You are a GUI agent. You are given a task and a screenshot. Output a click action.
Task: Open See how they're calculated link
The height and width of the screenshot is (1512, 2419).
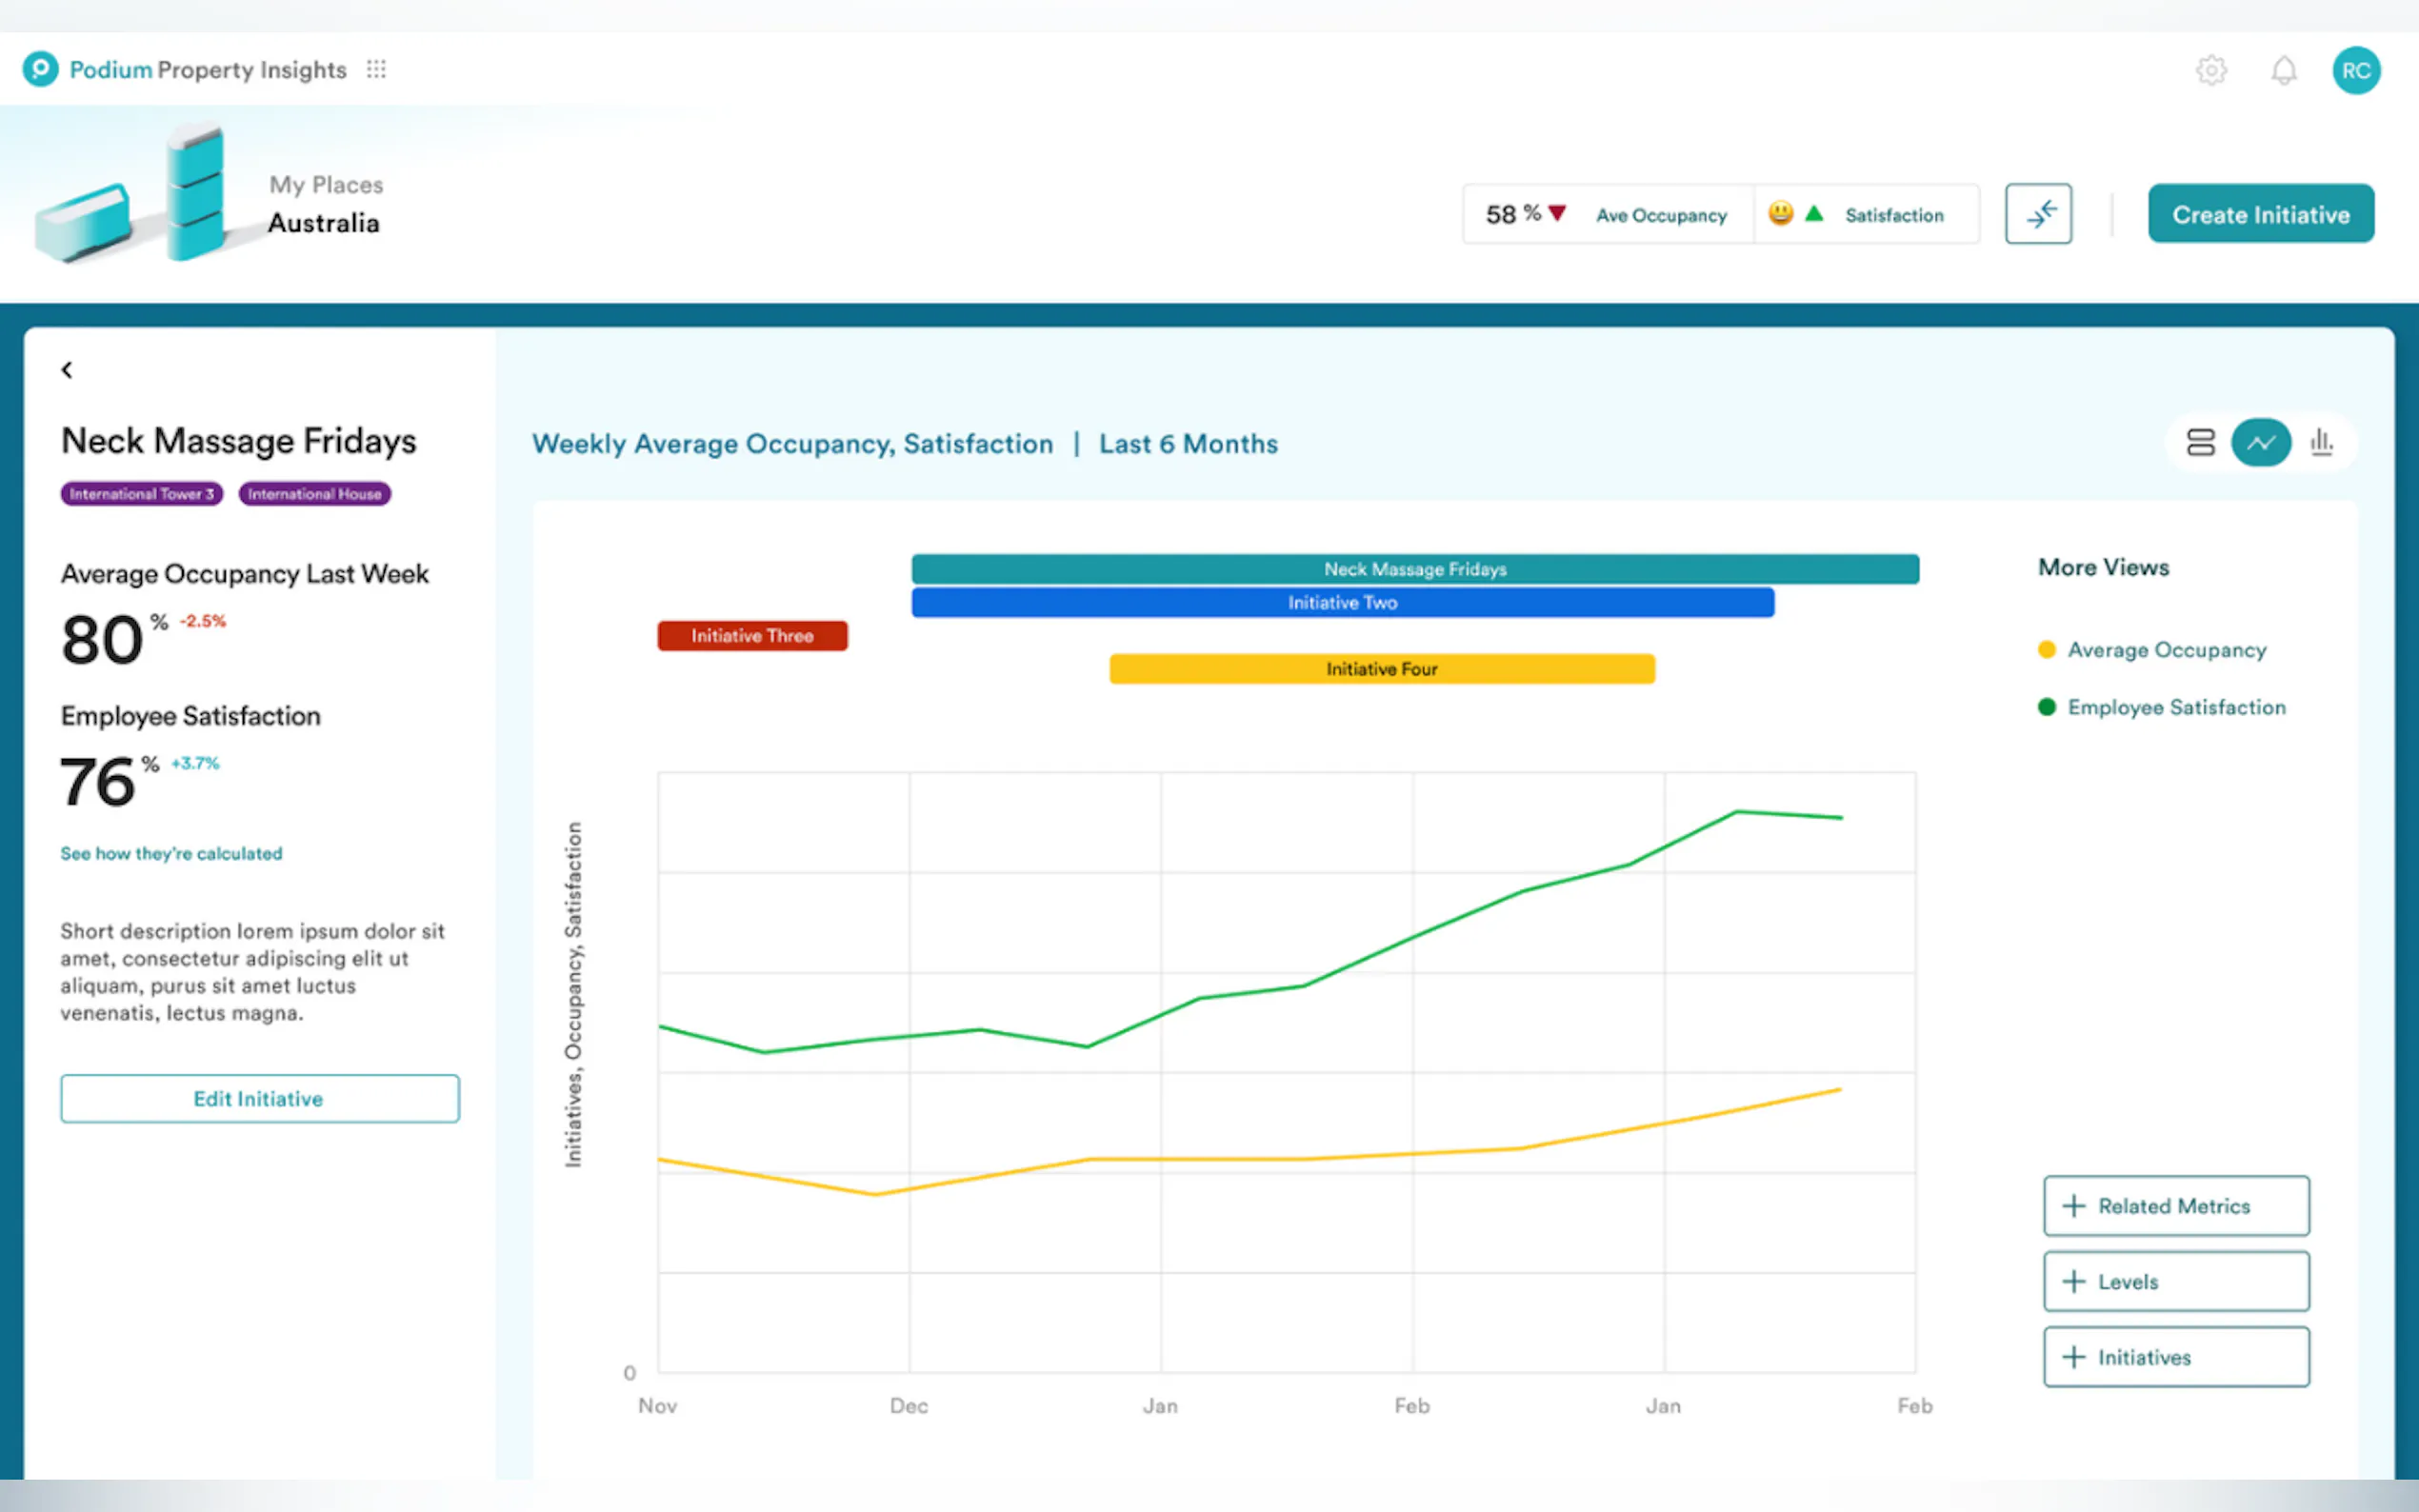[171, 853]
